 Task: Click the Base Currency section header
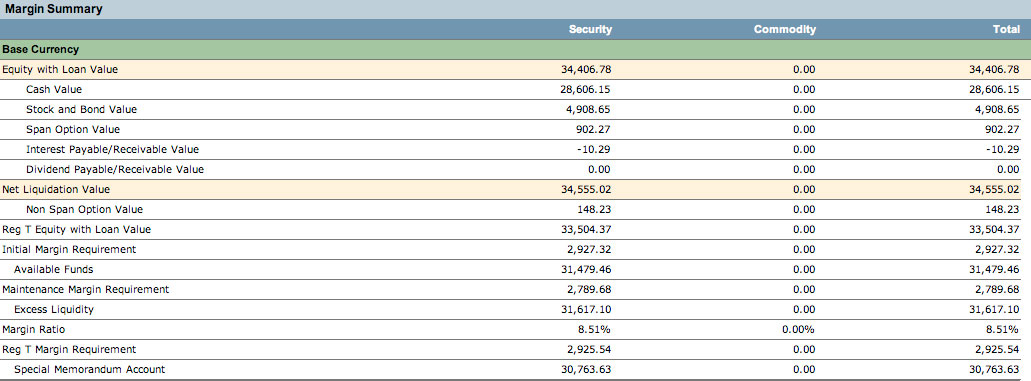tap(41, 49)
